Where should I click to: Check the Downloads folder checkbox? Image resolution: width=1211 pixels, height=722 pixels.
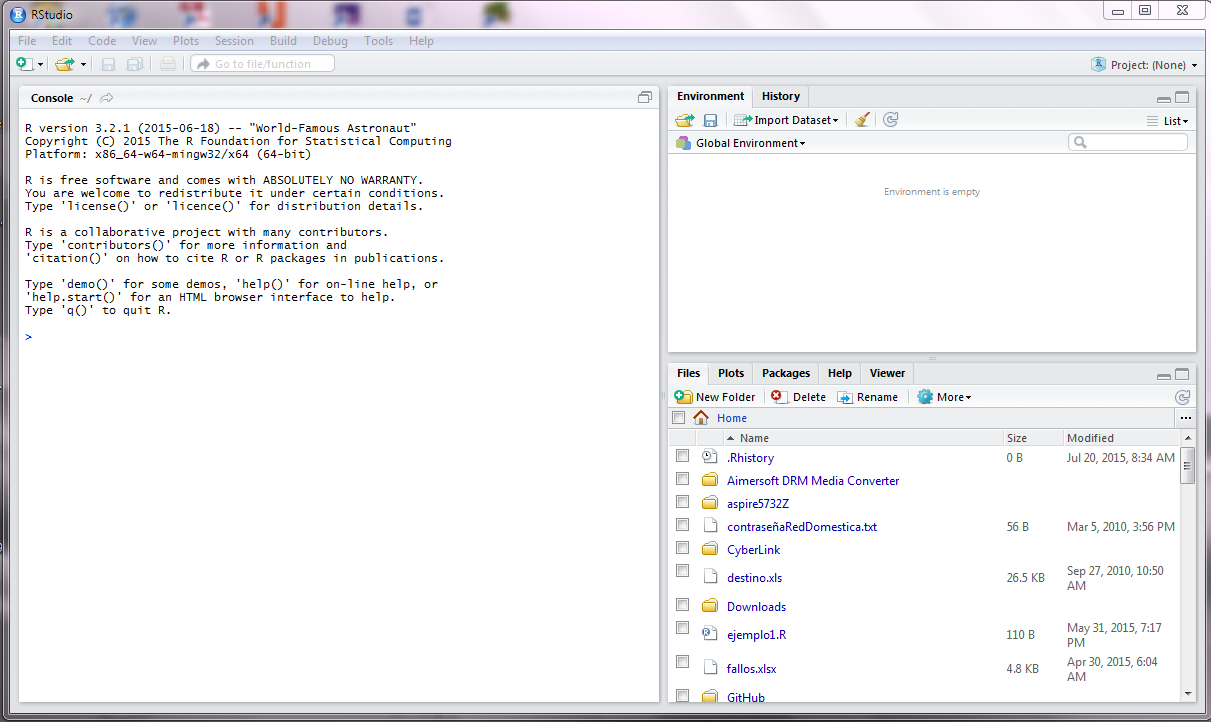[682, 605]
